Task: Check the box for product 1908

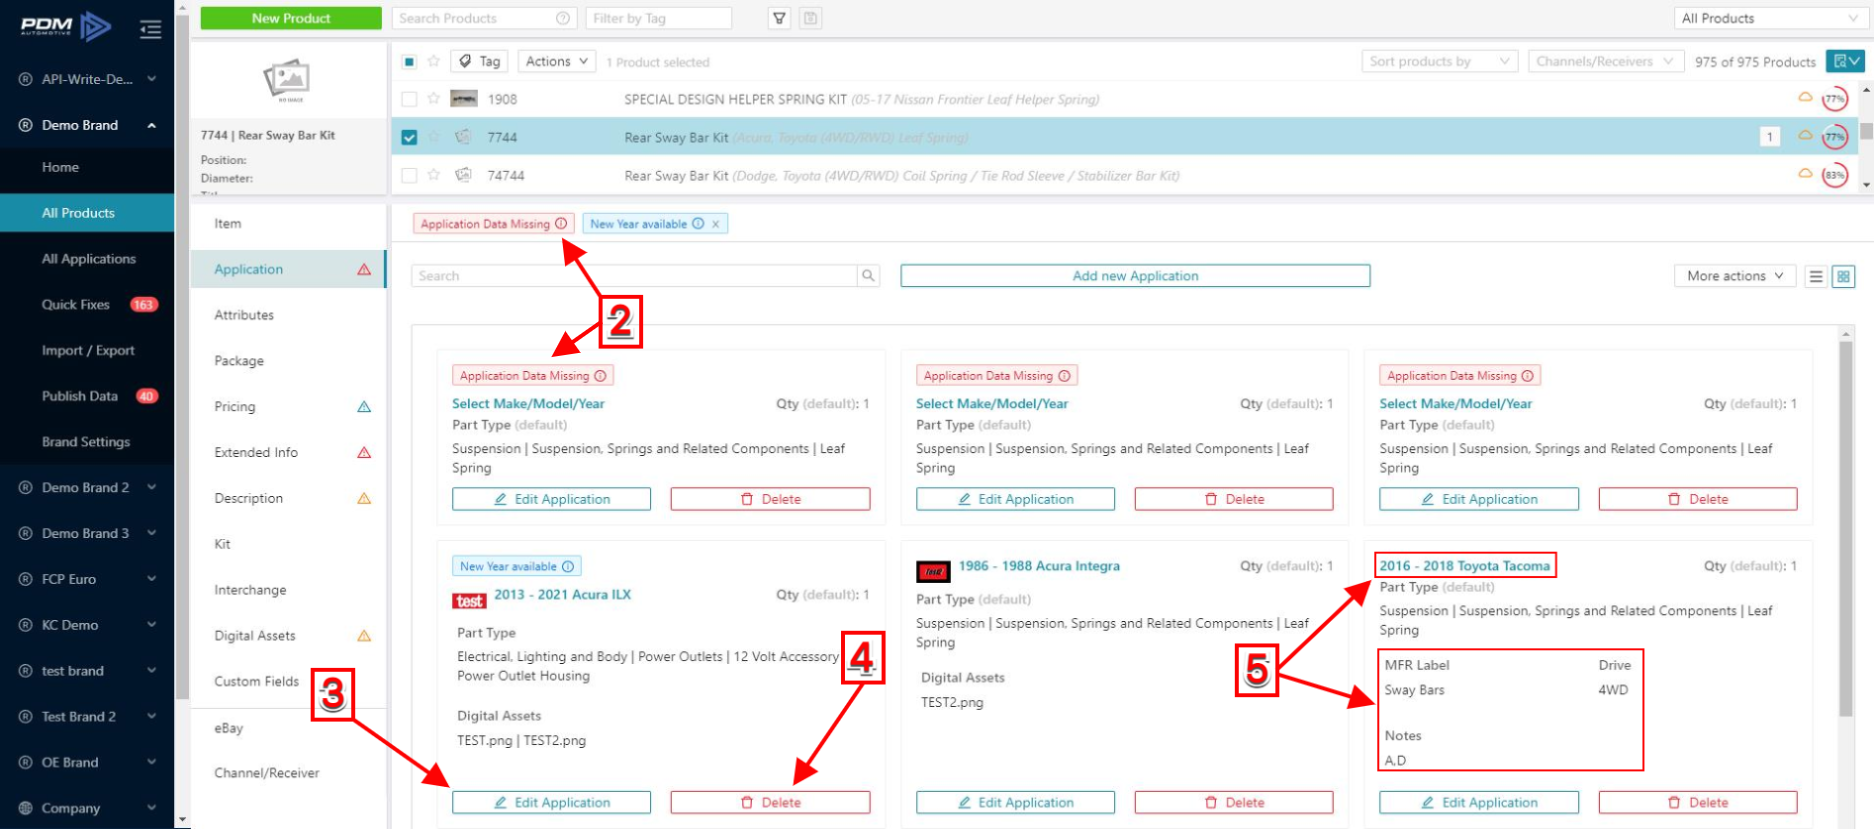Action: pos(409,99)
